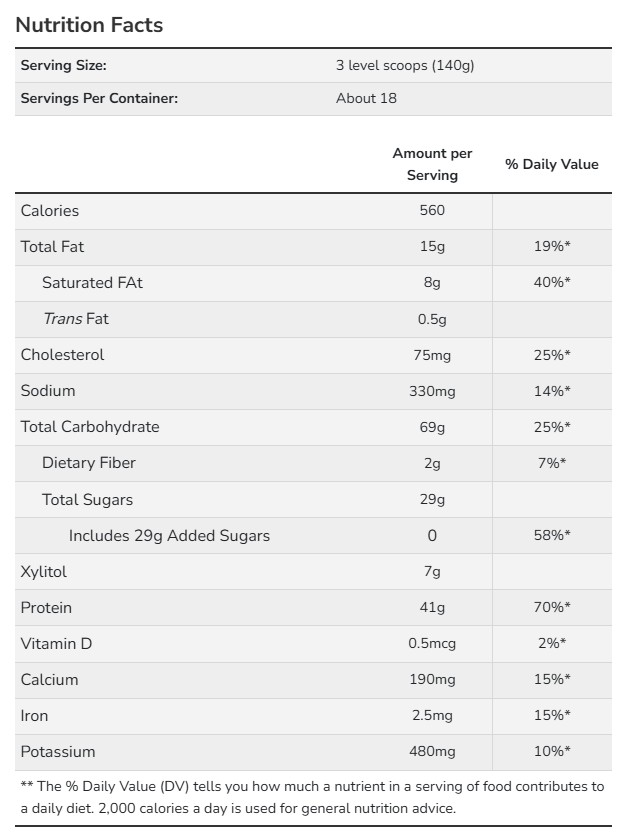This screenshot has width=623, height=833.
Task: Click the Saturated FAt 40% daily value
Action: point(551,283)
